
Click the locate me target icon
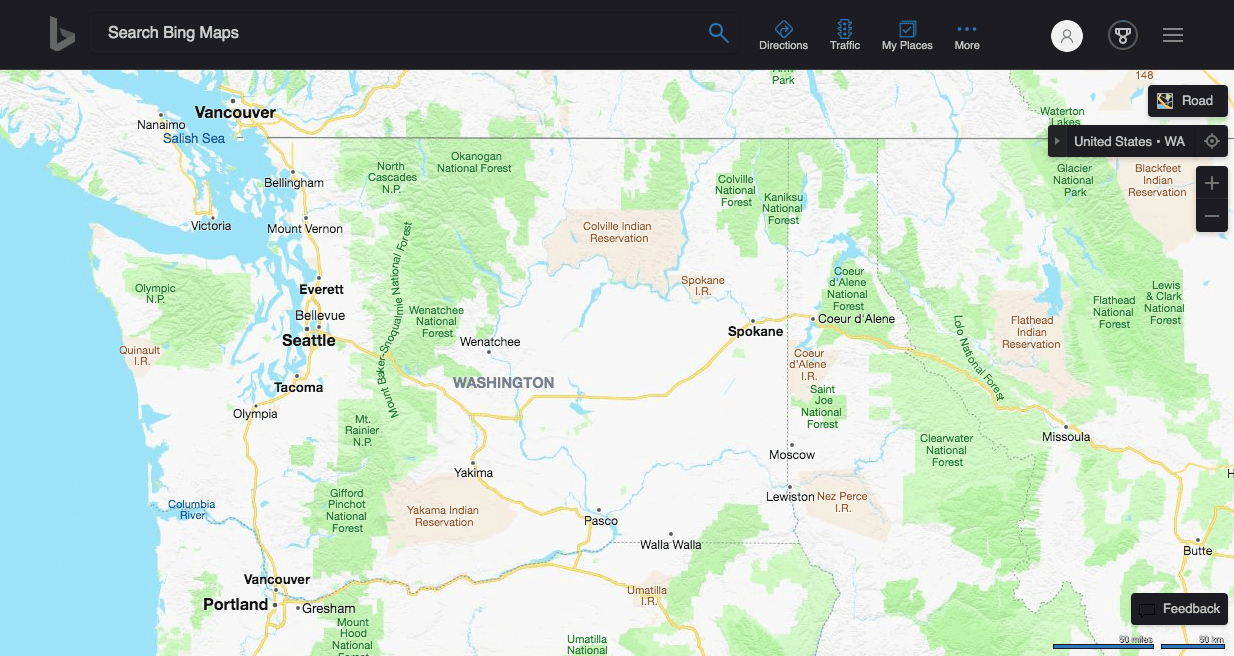(1212, 141)
